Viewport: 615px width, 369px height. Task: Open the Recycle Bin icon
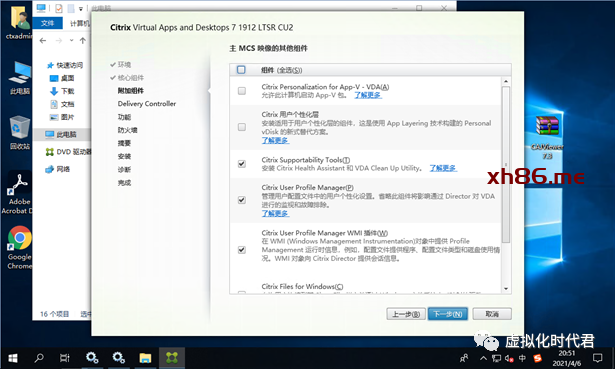click(x=19, y=133)
